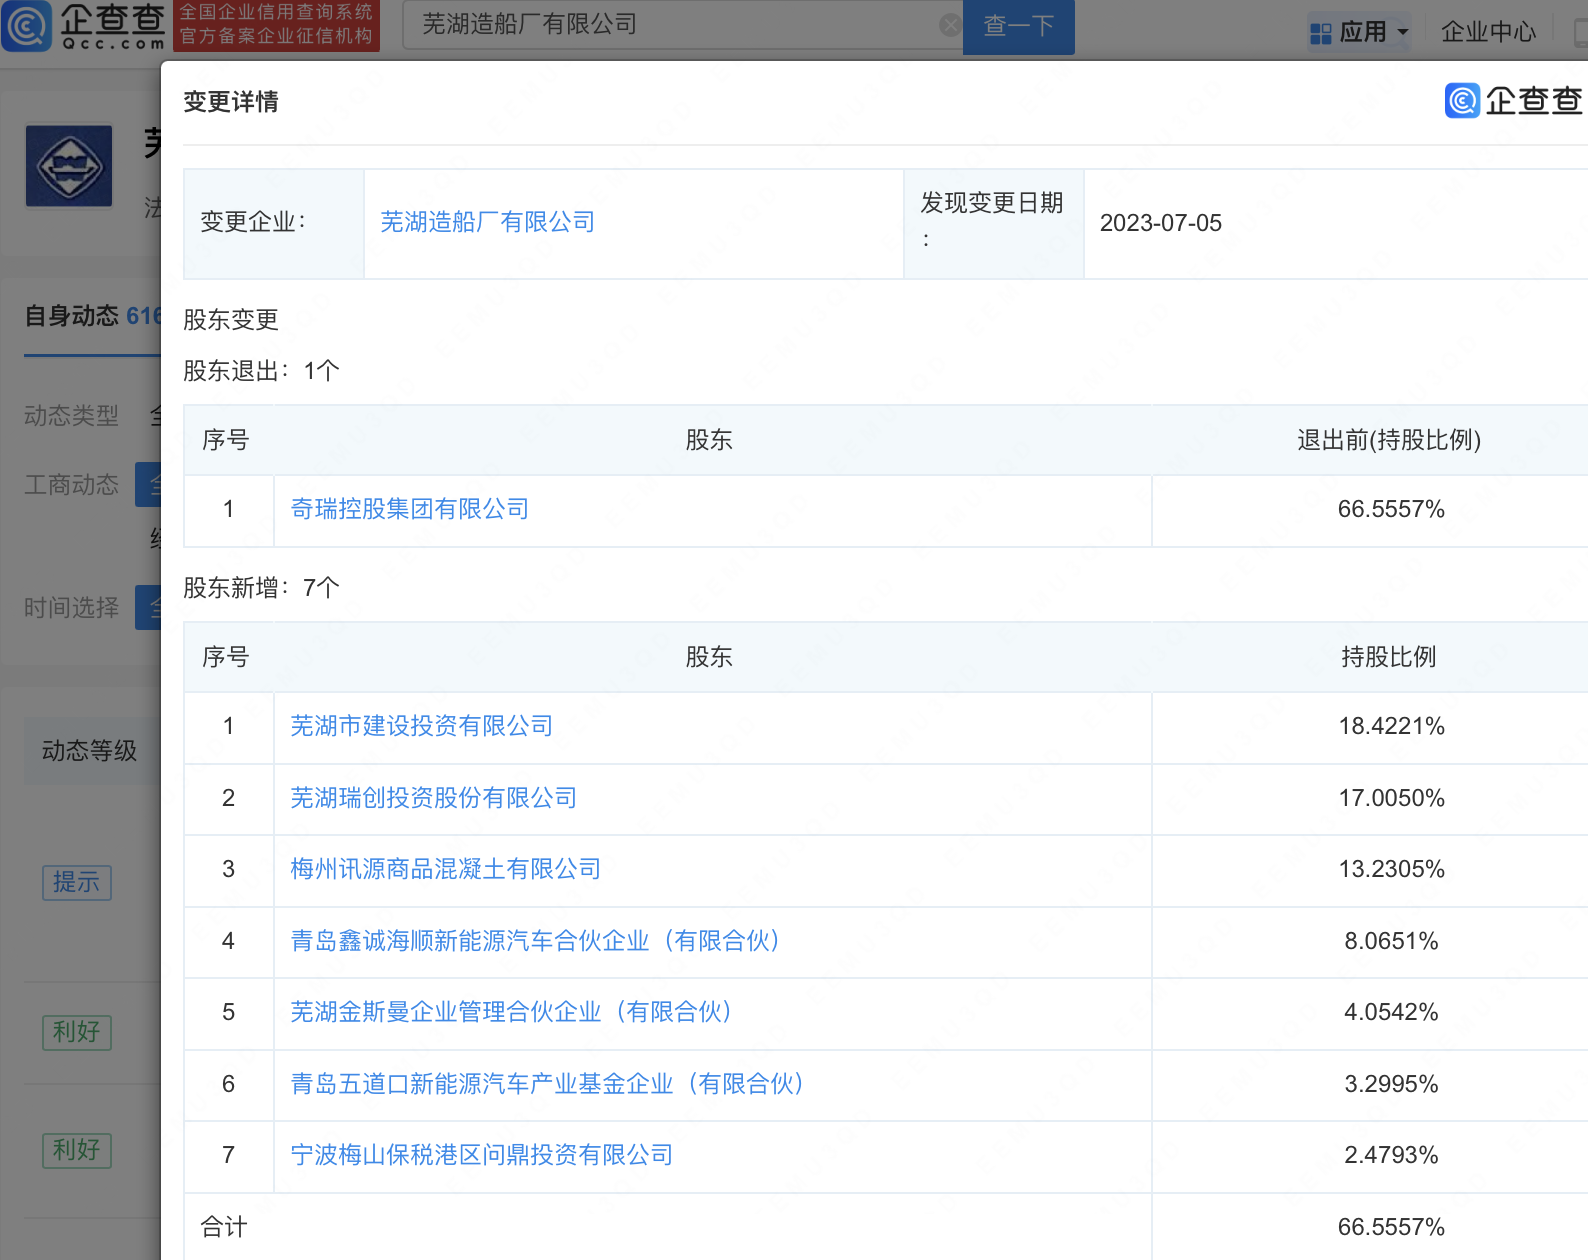Click the 股东新增：7个 heading
This screenshot has width=1588, height=1260.
(x=261, y=588)
